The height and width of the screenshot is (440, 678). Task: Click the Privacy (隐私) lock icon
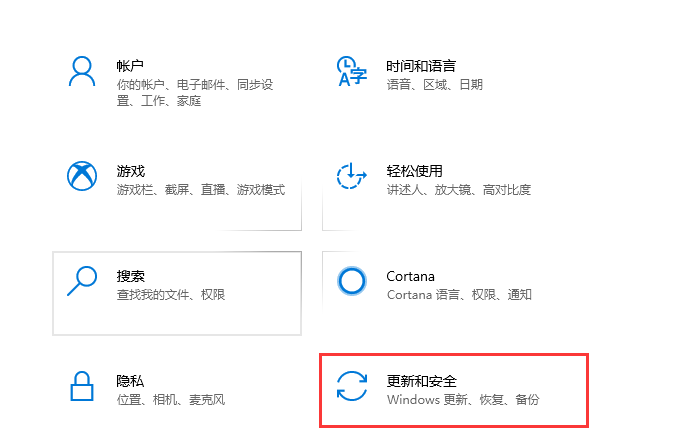click(81, 386)
